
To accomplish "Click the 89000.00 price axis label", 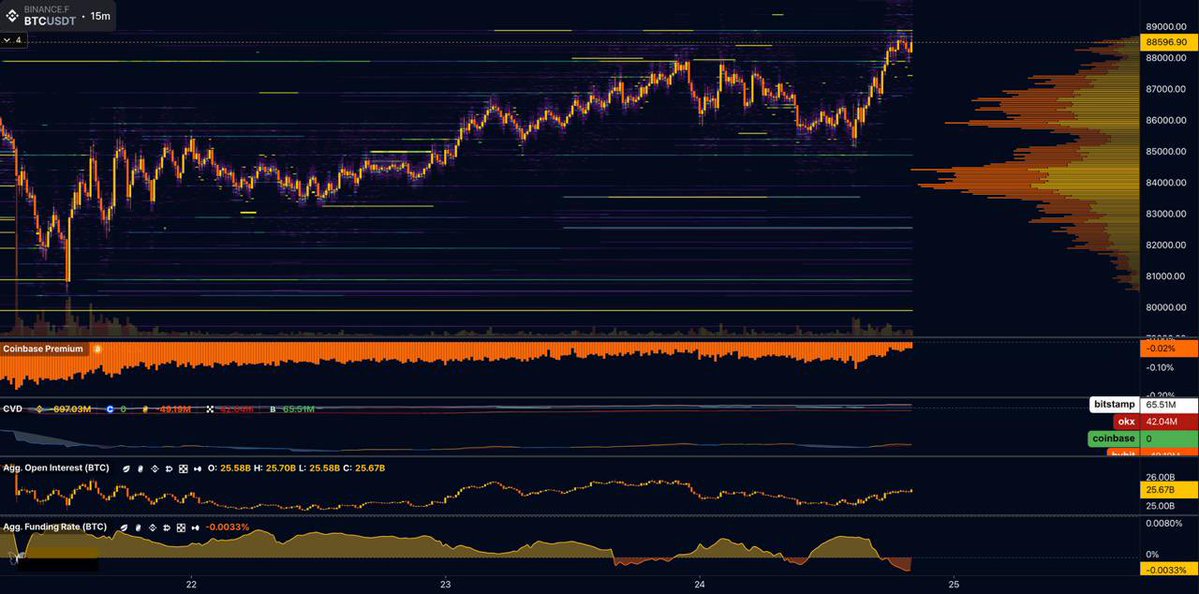I will pos(1165,27).
